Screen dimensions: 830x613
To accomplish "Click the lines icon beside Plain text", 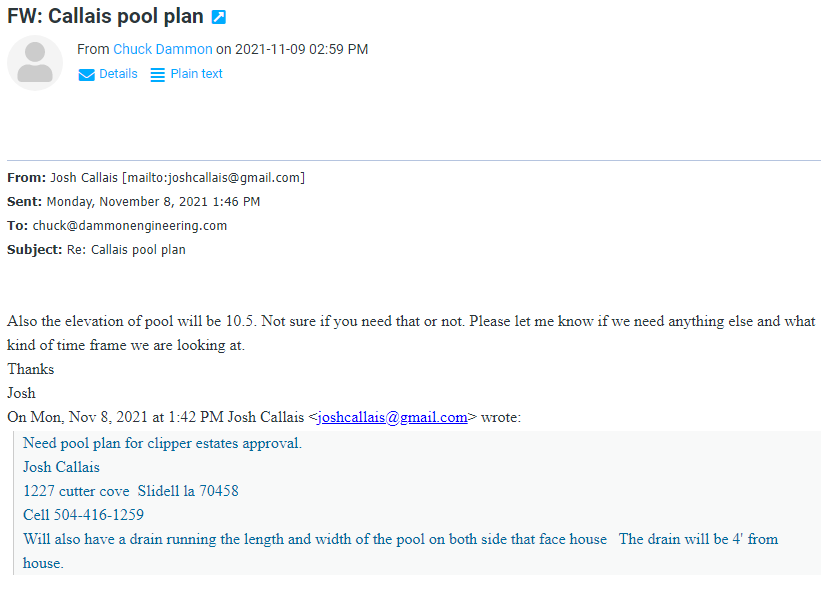I will click(x=158, y=75).
